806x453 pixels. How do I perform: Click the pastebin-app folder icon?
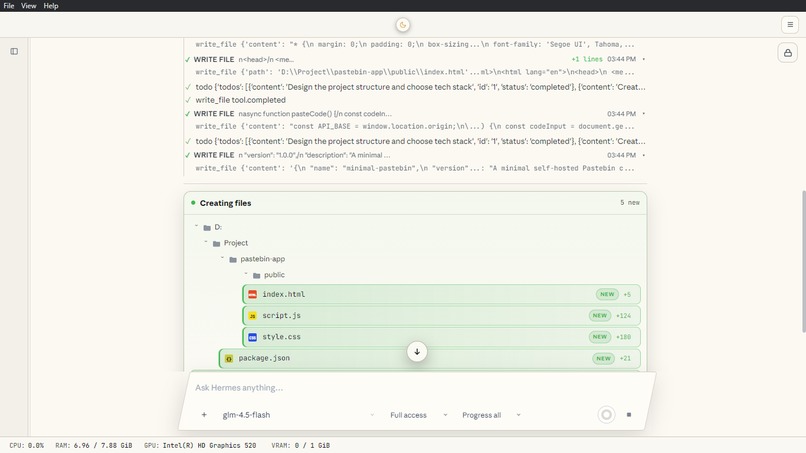[233, 259]
